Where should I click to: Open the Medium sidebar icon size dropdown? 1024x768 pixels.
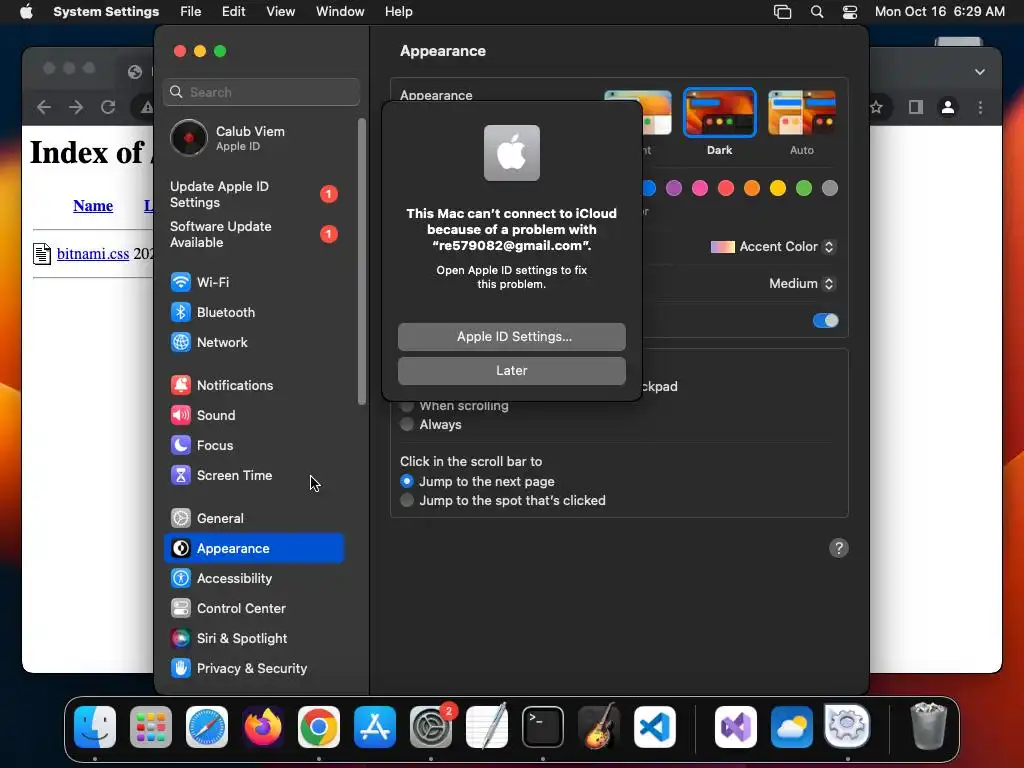[801, 283]
